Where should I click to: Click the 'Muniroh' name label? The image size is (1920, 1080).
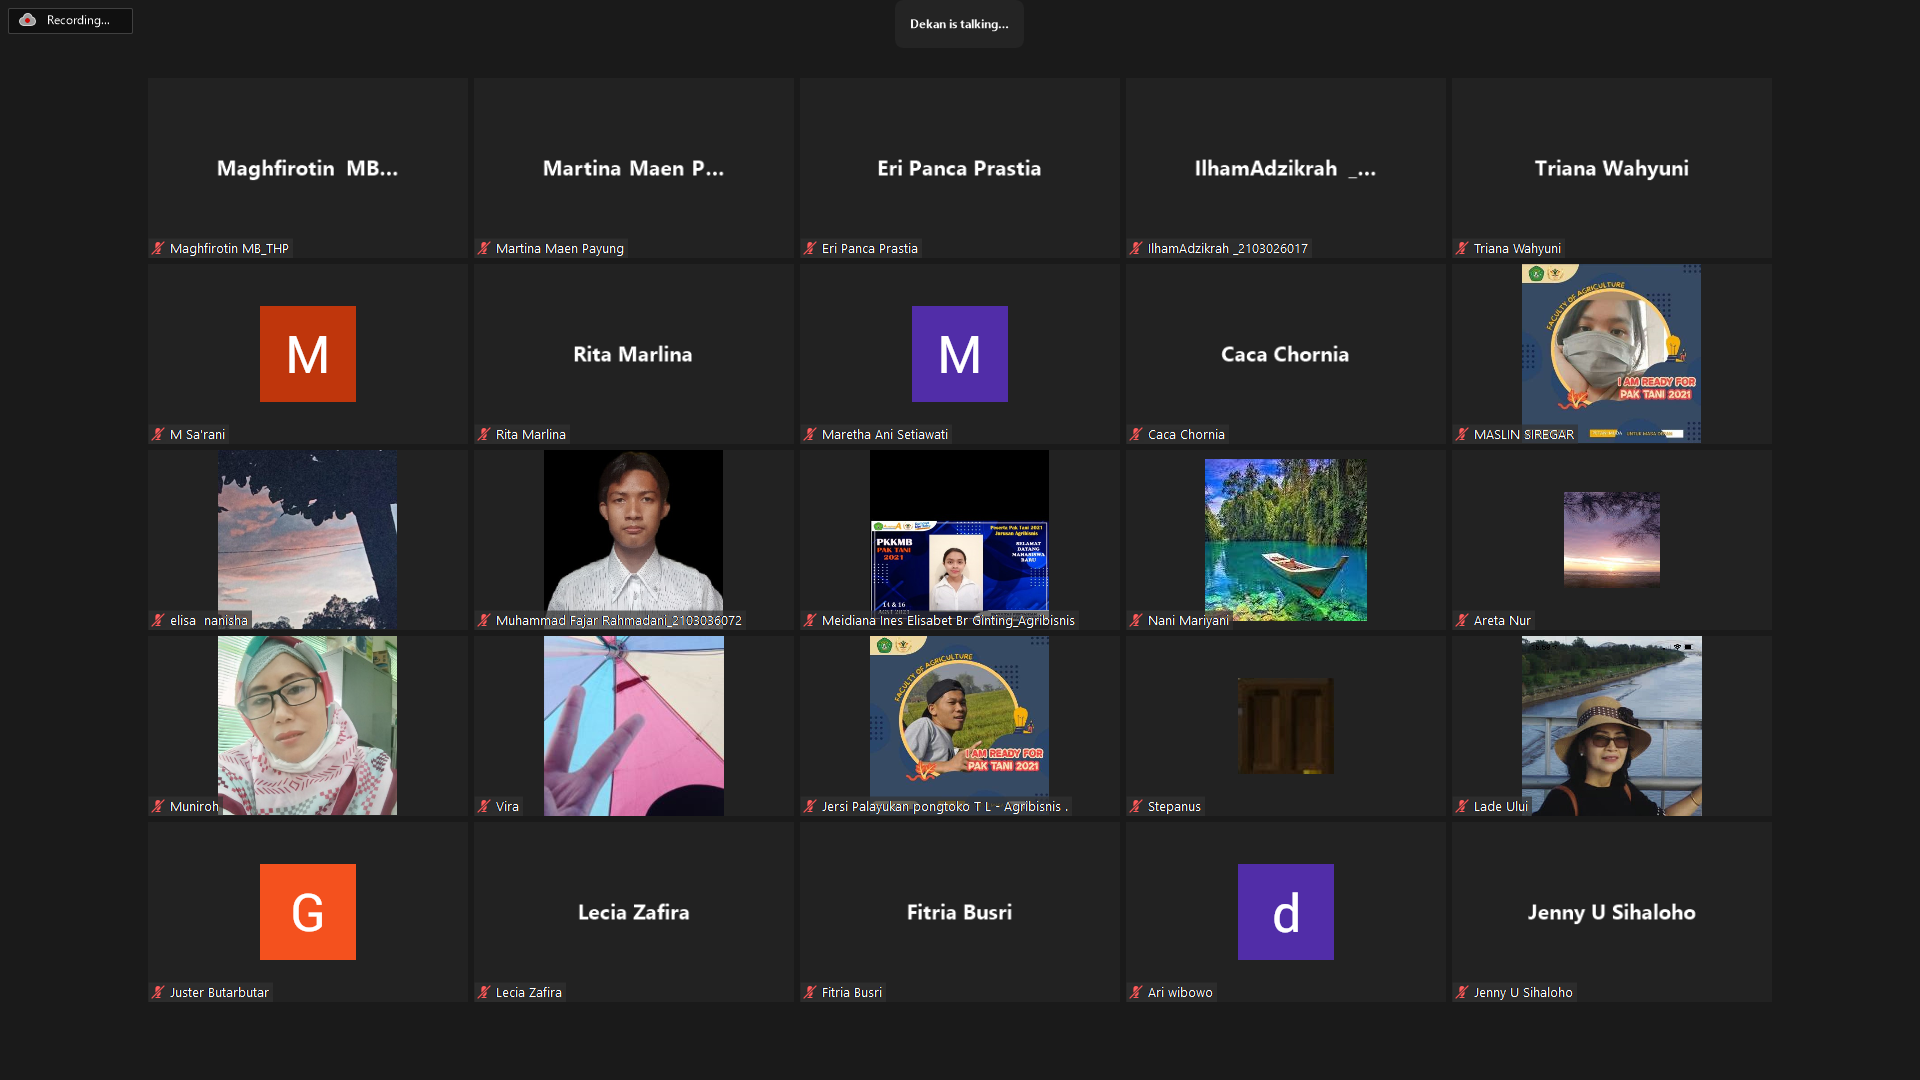coord(194,806)
